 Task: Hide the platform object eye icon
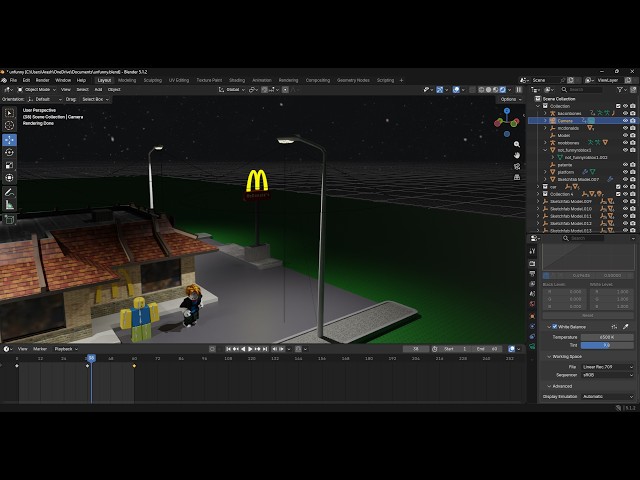625,172
